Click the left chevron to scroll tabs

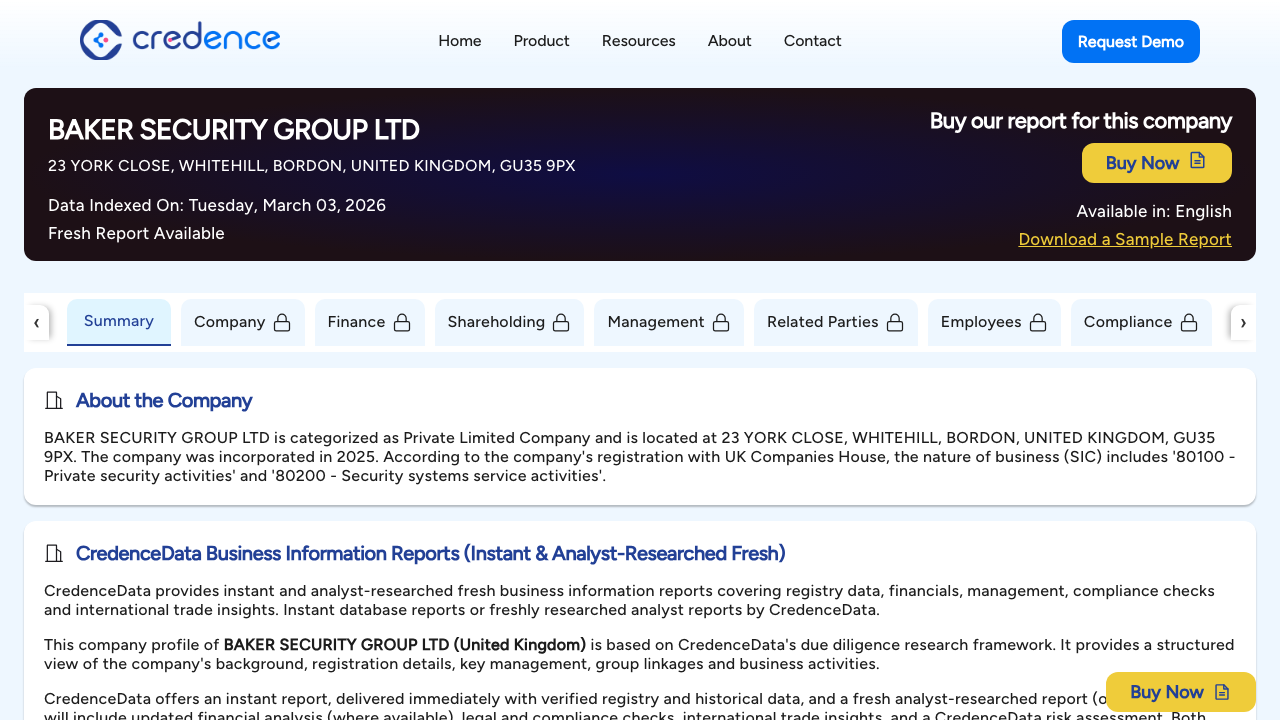click(x=37, y=322)
